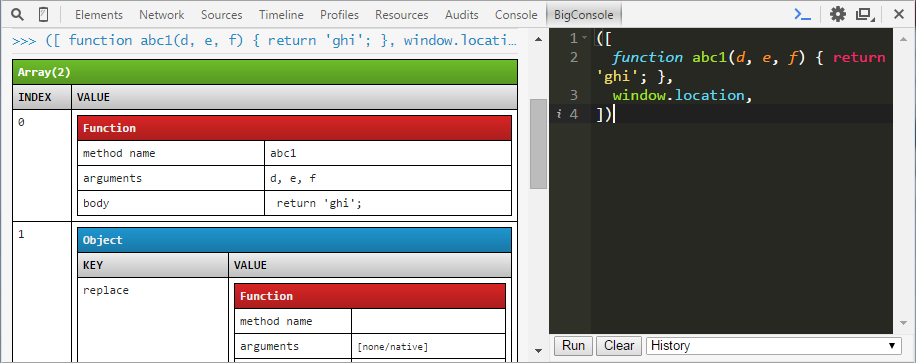Collapse the green Array(2) header
This screenshot has width=916, height=363.
pos(265,72)
